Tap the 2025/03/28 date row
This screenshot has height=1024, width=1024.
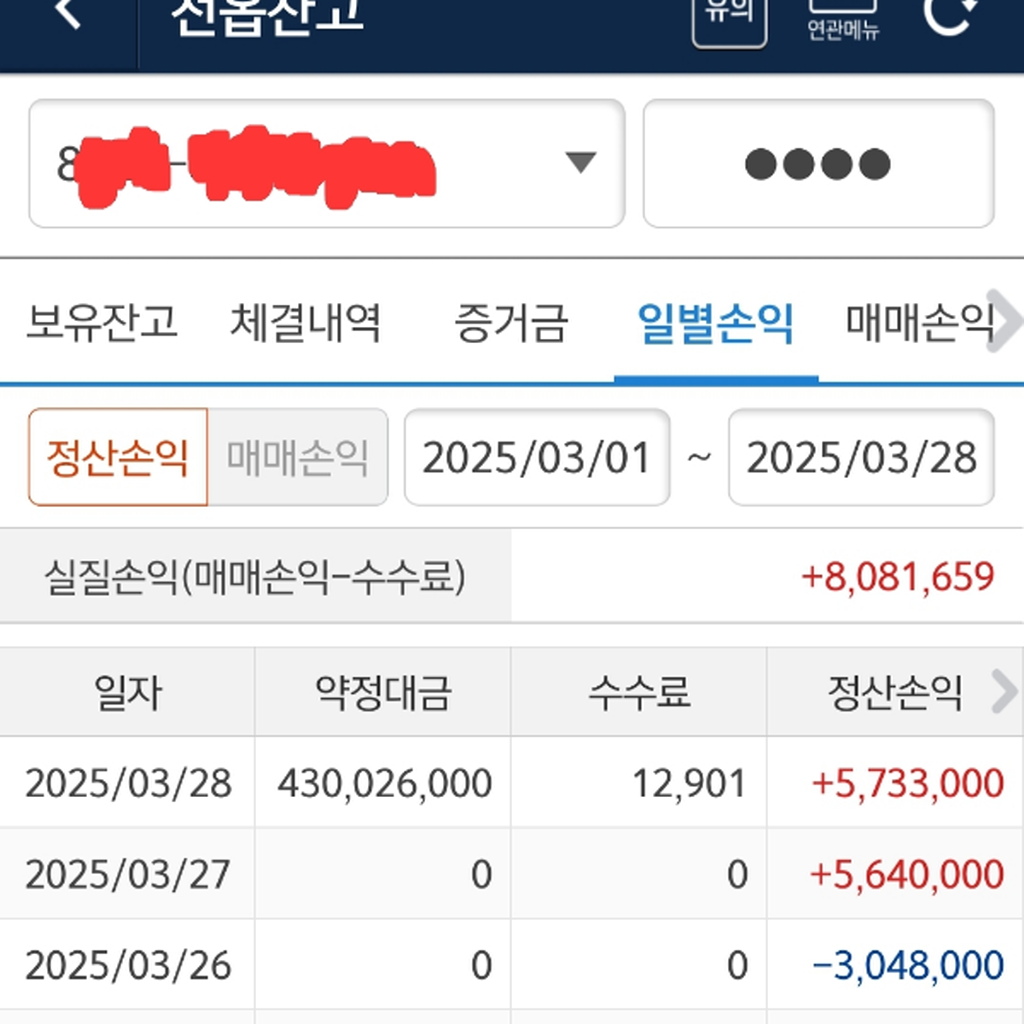[128, 783]
